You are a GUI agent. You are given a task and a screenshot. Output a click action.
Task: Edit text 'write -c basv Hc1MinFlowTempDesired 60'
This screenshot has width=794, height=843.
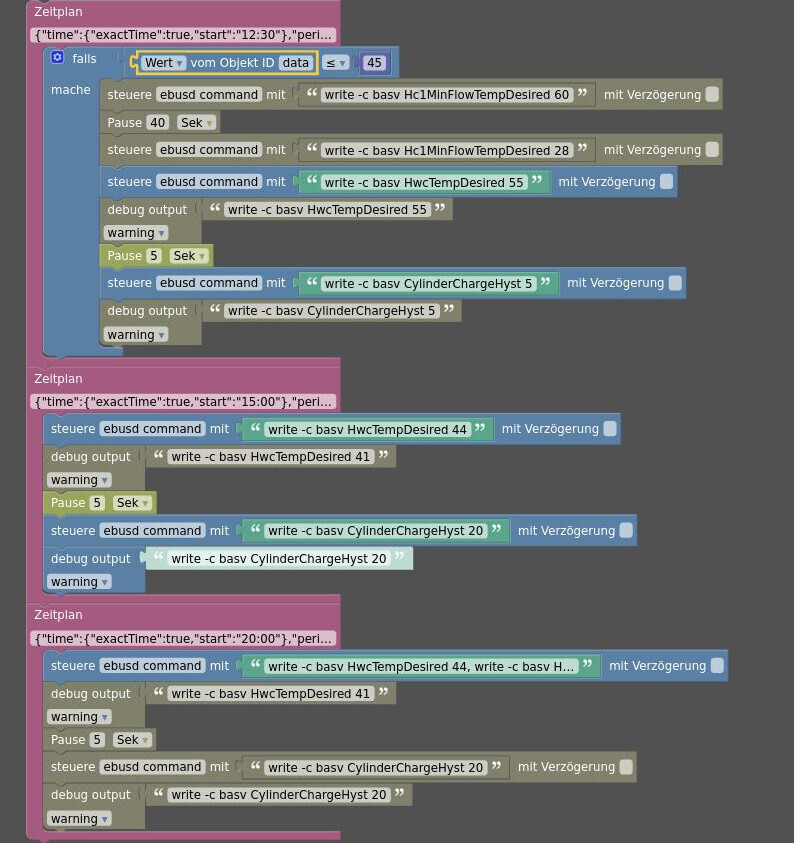[x=446, y=95]
